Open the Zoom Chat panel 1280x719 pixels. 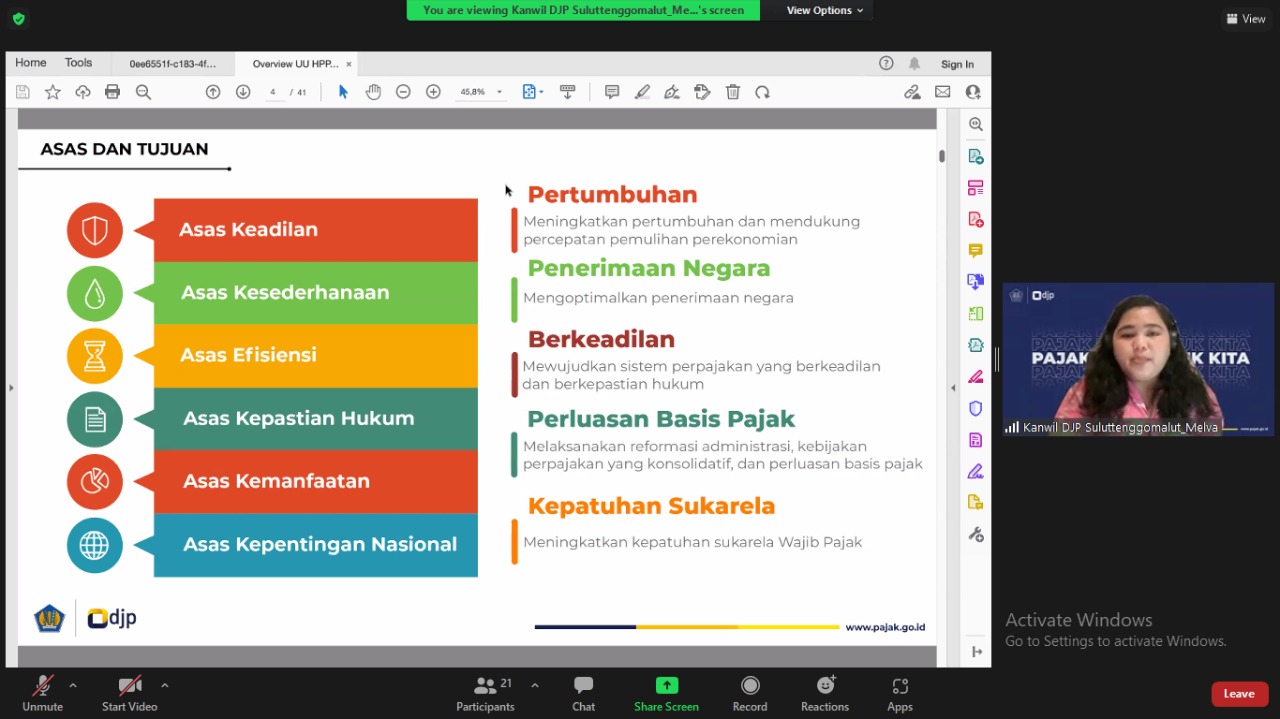(583, 693)
